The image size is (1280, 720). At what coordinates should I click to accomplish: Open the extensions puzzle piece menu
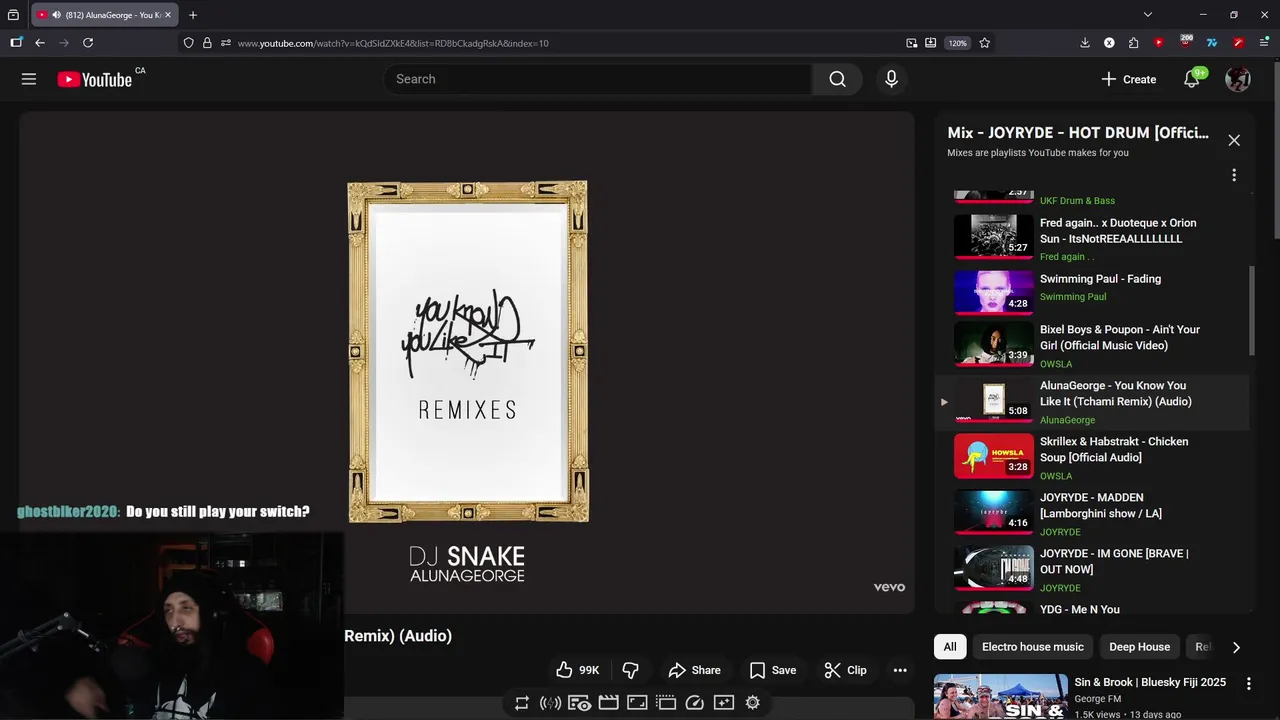1133,43
